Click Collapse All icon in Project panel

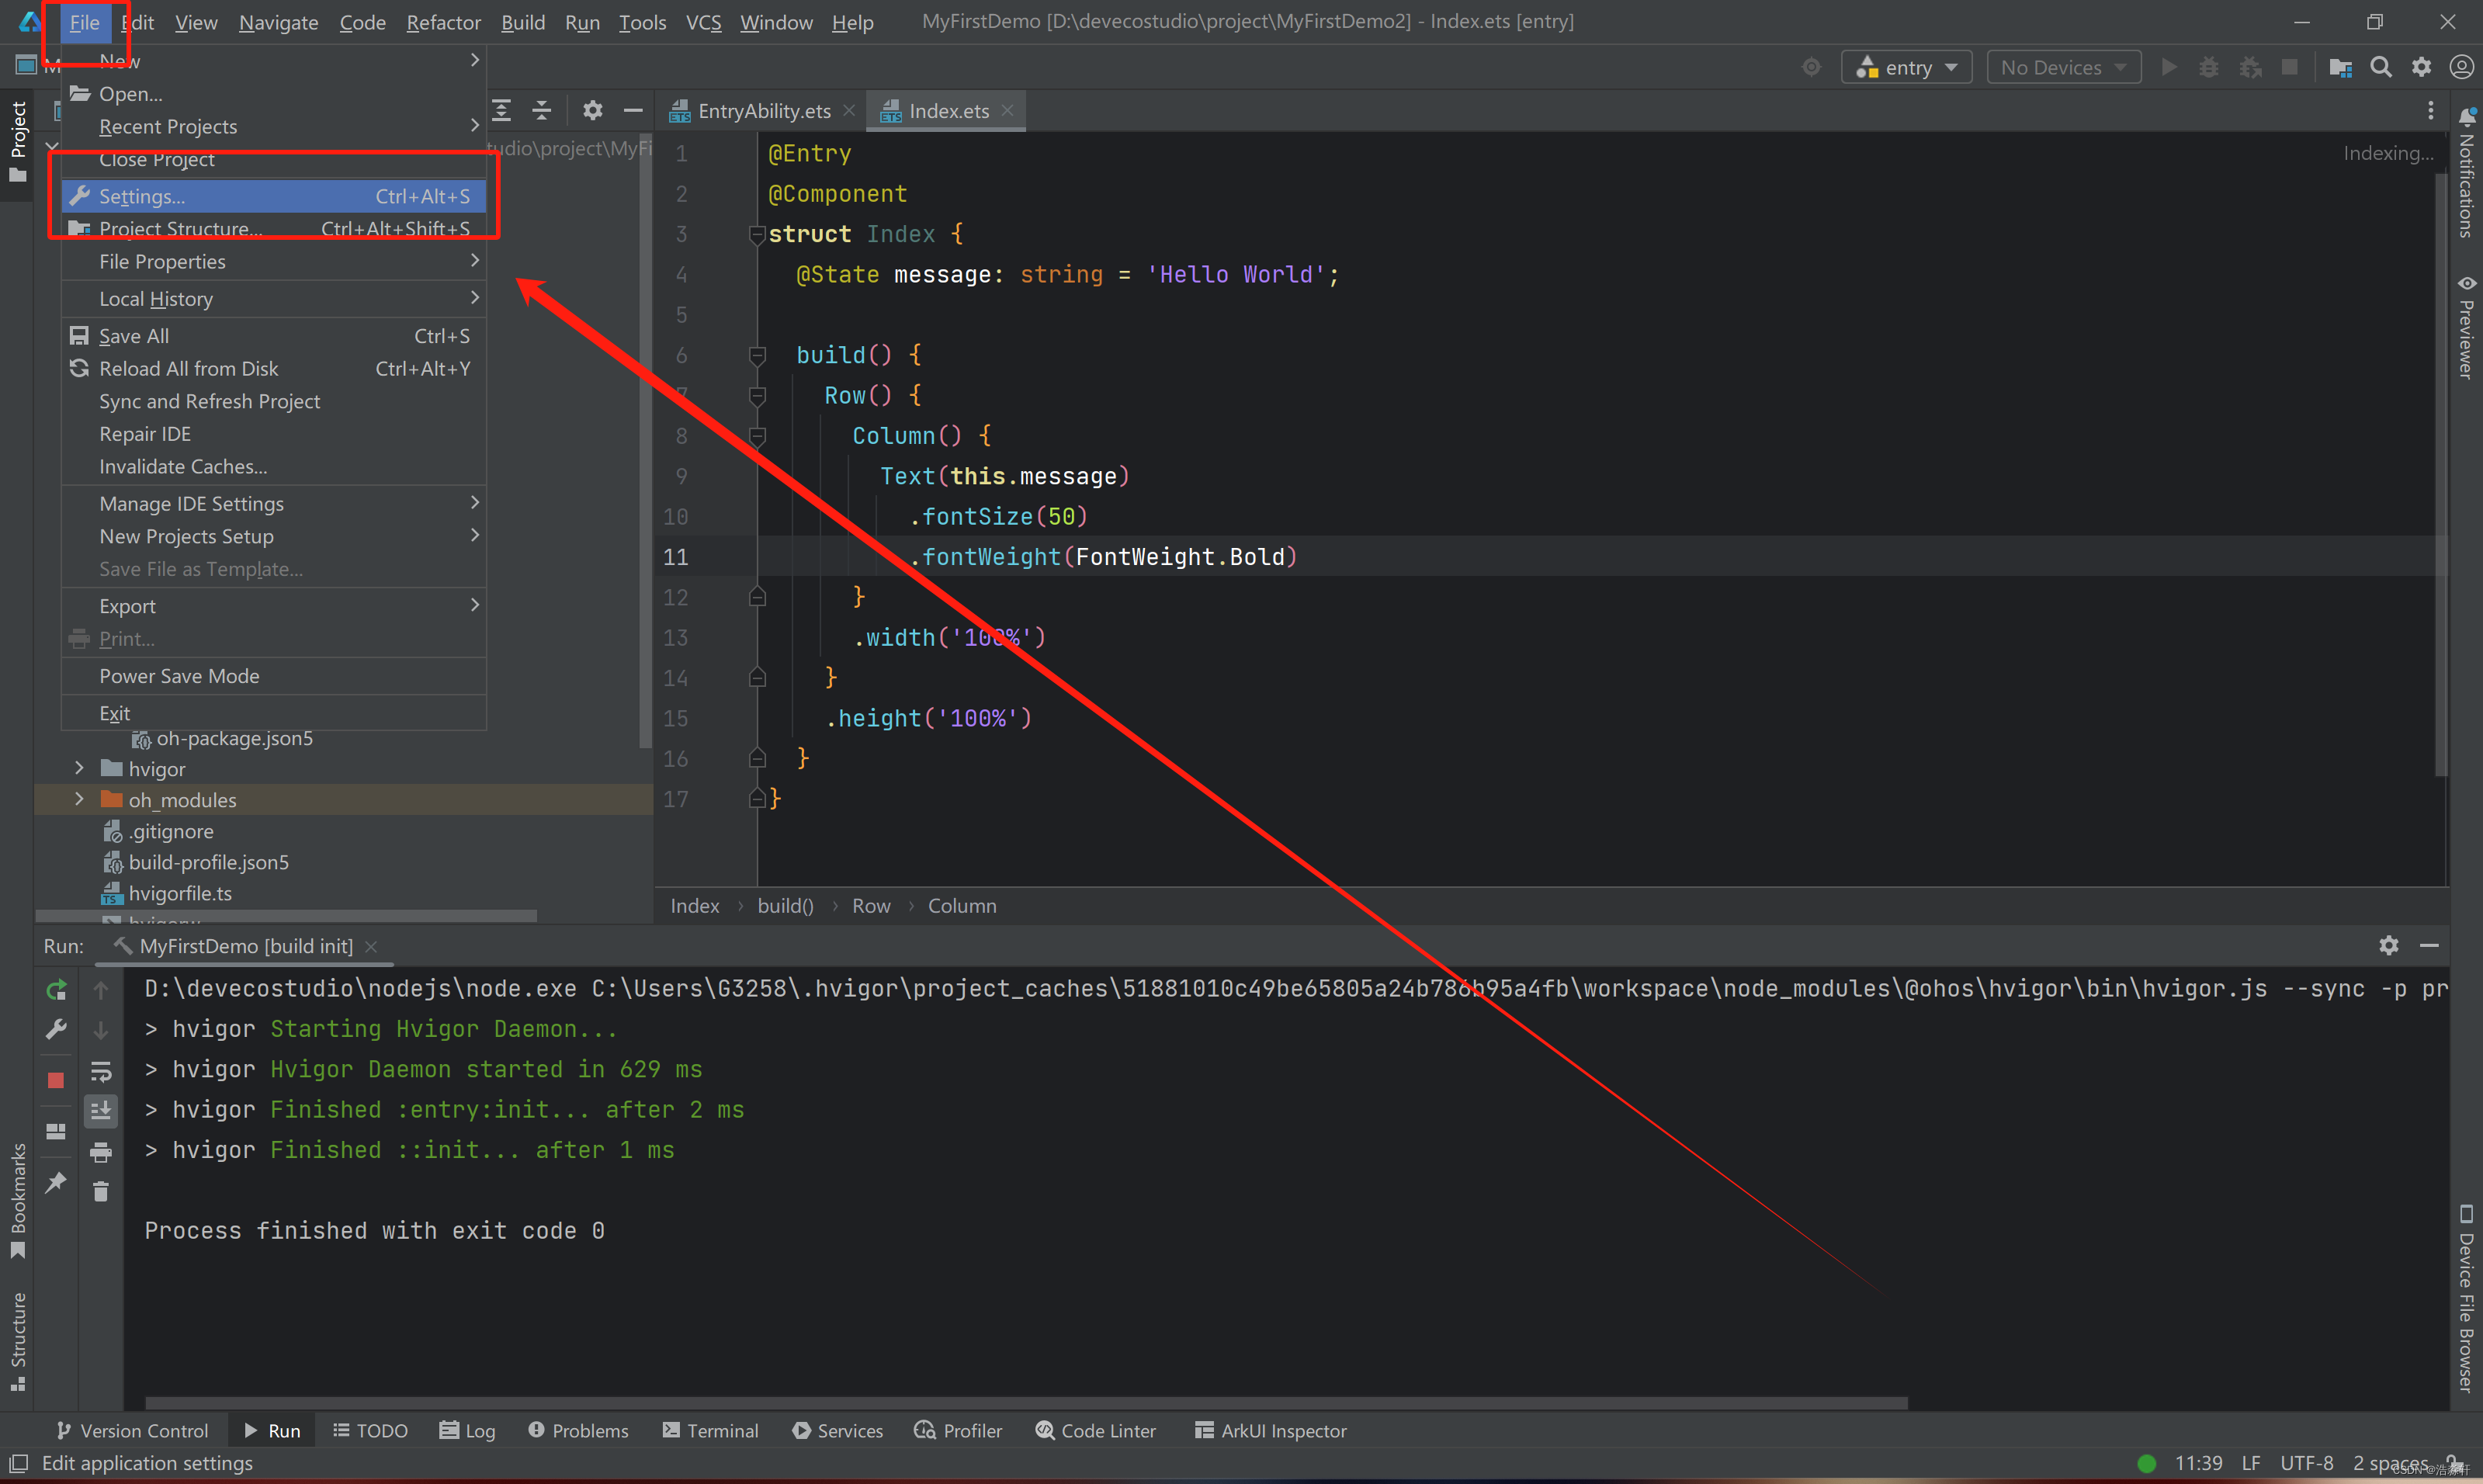[x=542, y=110]
